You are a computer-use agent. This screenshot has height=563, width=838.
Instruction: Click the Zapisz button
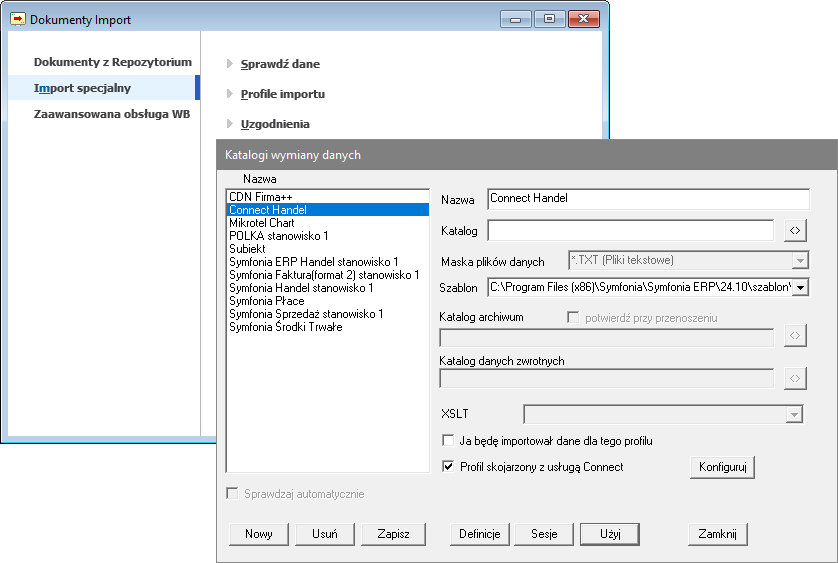(393, 534)
